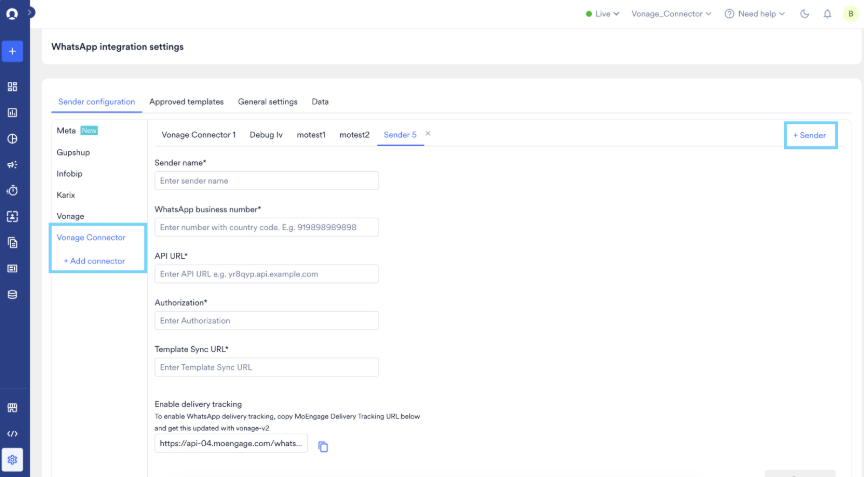Open the content card icon in sidebar
The image size is (864, 477).
(x=12, y=269)
